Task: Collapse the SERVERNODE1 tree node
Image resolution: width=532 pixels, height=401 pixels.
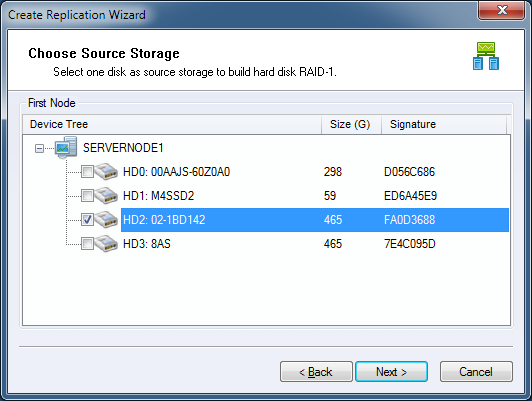Action: pos(39,148)
